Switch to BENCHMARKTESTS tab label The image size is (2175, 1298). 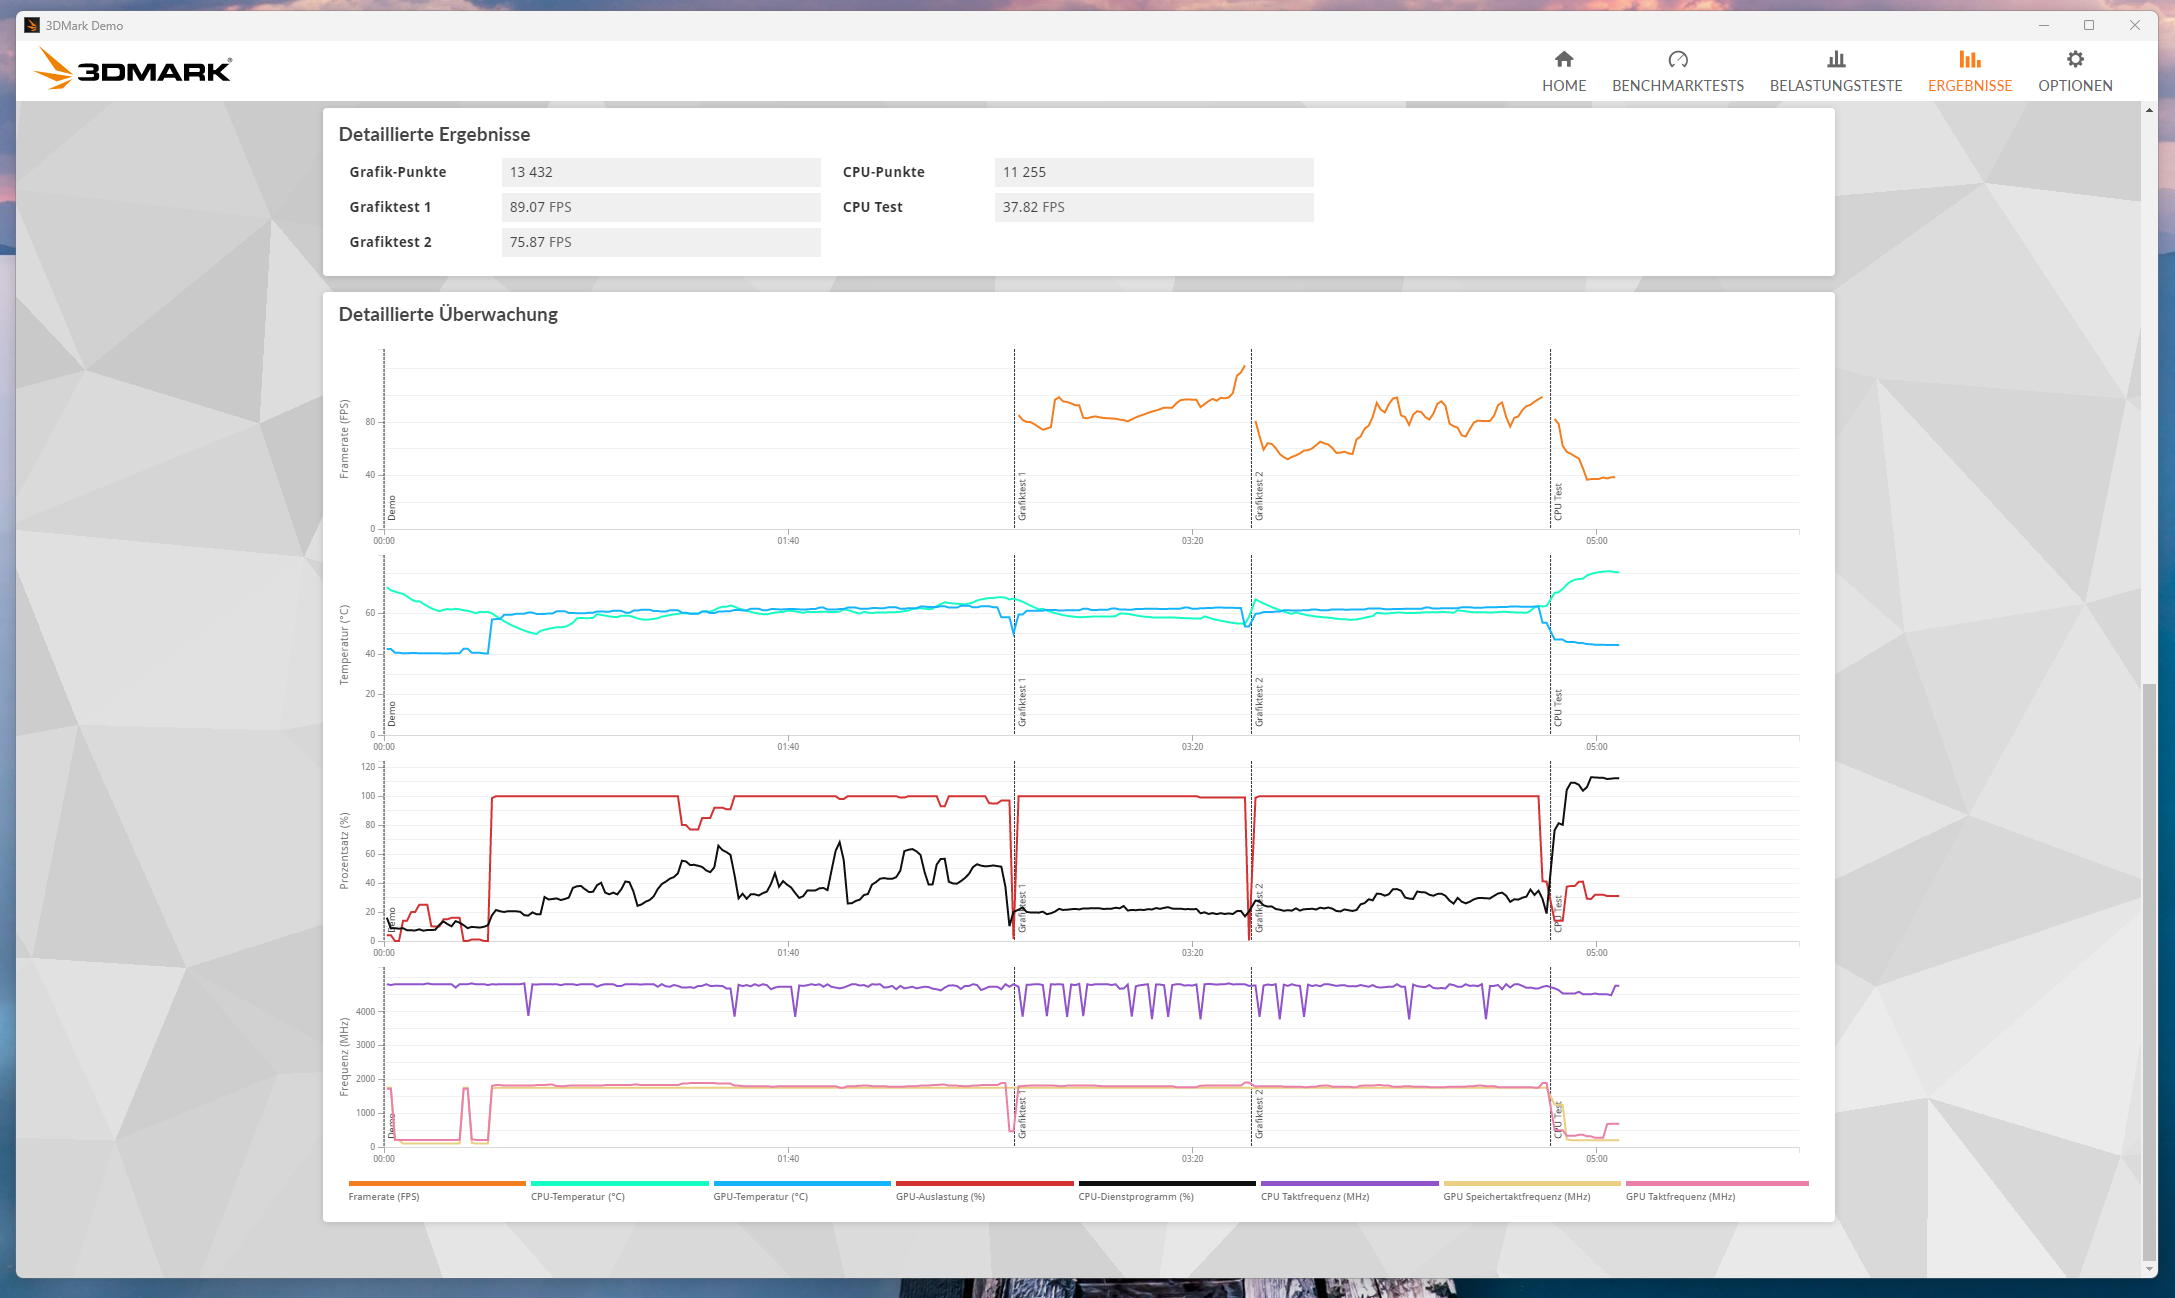1678,86
